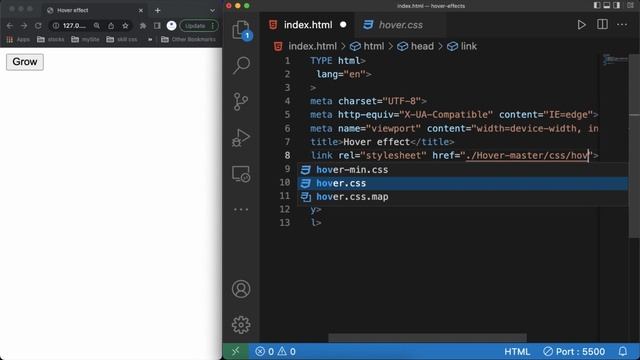This screenshot has width=640, height=360.
Task: Click the zoom magnifier icon in address bar
Action: point(97,26)
